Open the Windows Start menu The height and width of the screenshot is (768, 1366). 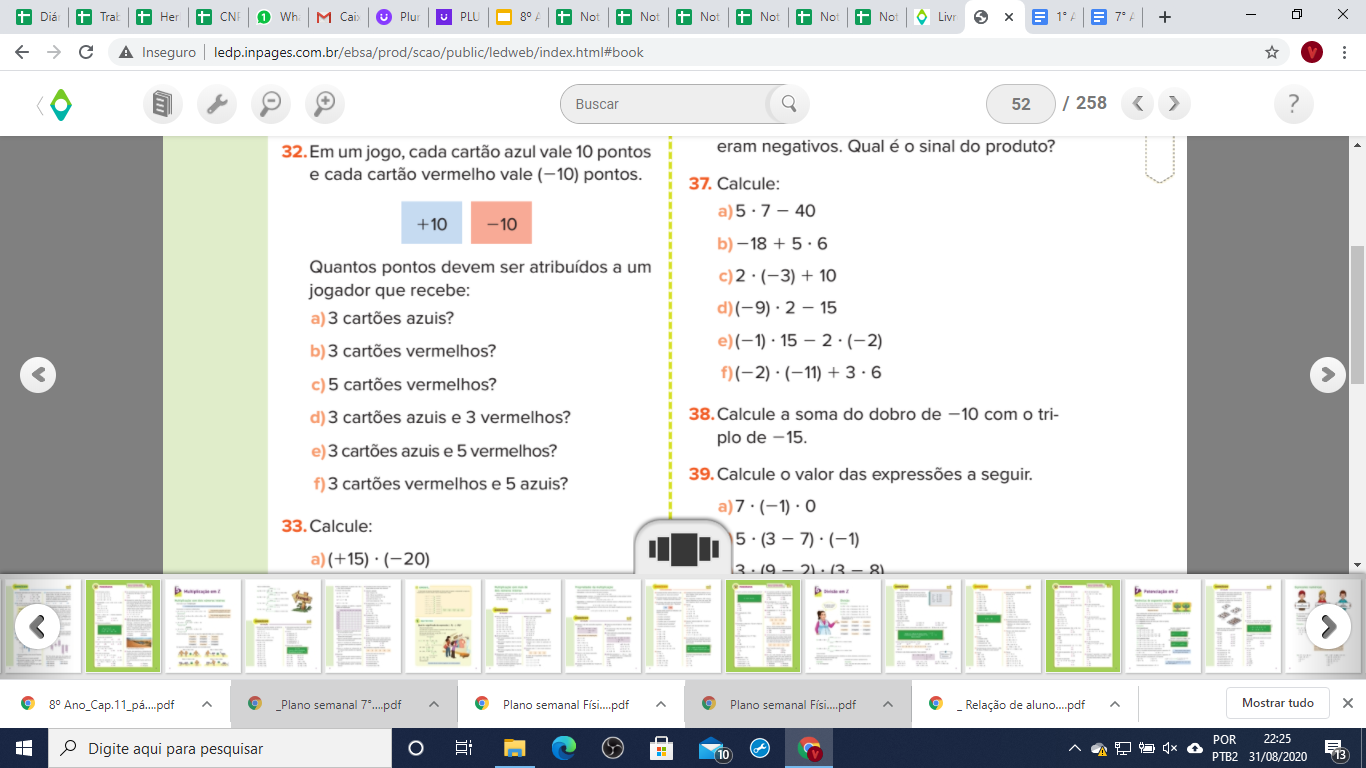23,748
